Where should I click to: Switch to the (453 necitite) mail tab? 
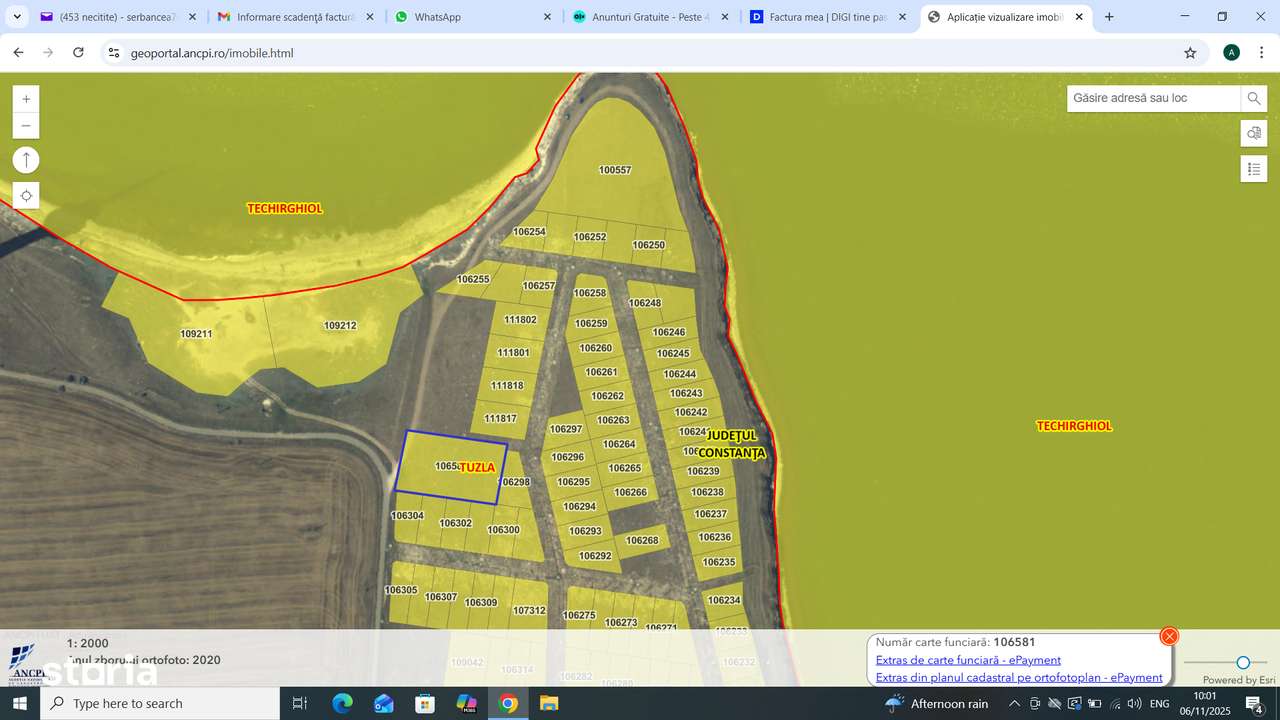pos(120,17)
